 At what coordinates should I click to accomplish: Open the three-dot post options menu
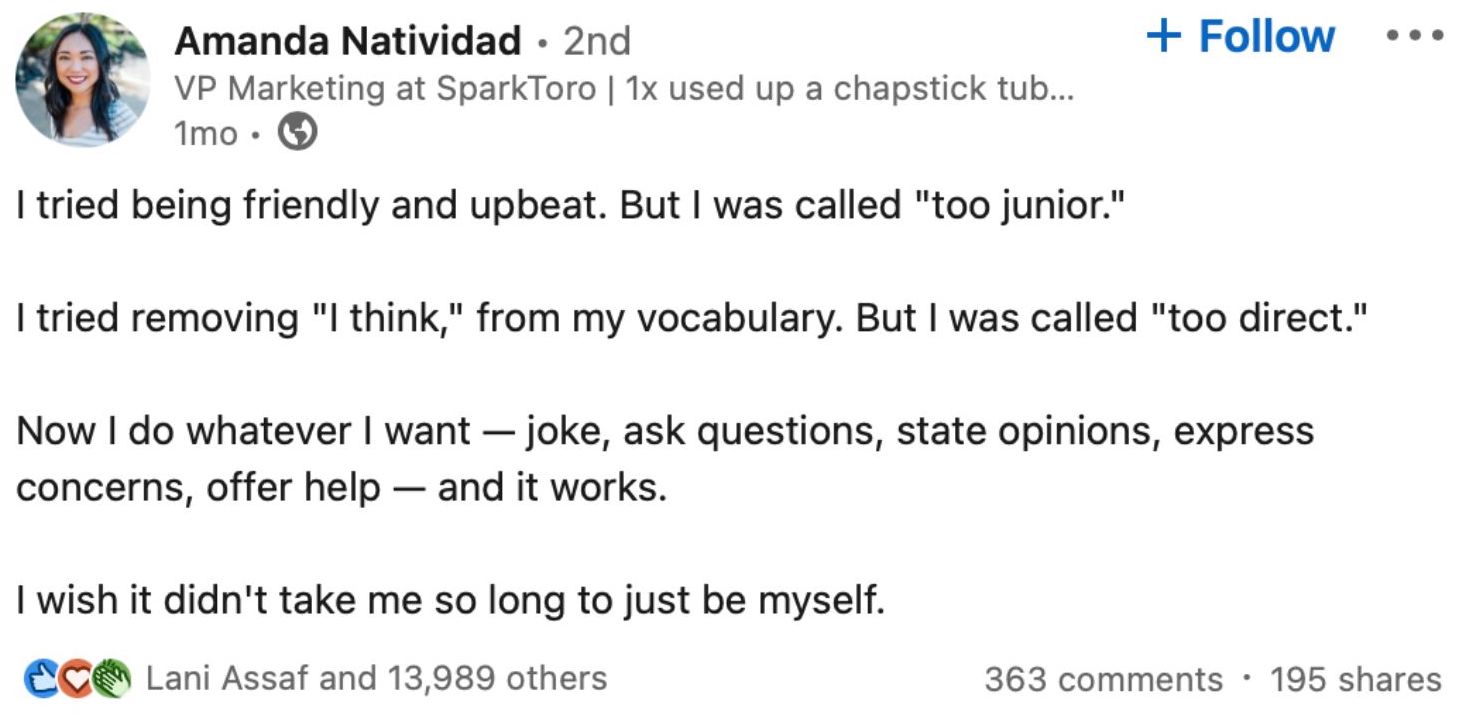click(1415, 37)
